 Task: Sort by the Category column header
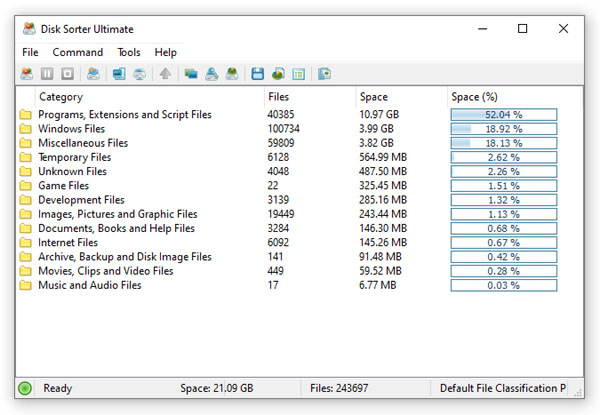coord(149,97)
